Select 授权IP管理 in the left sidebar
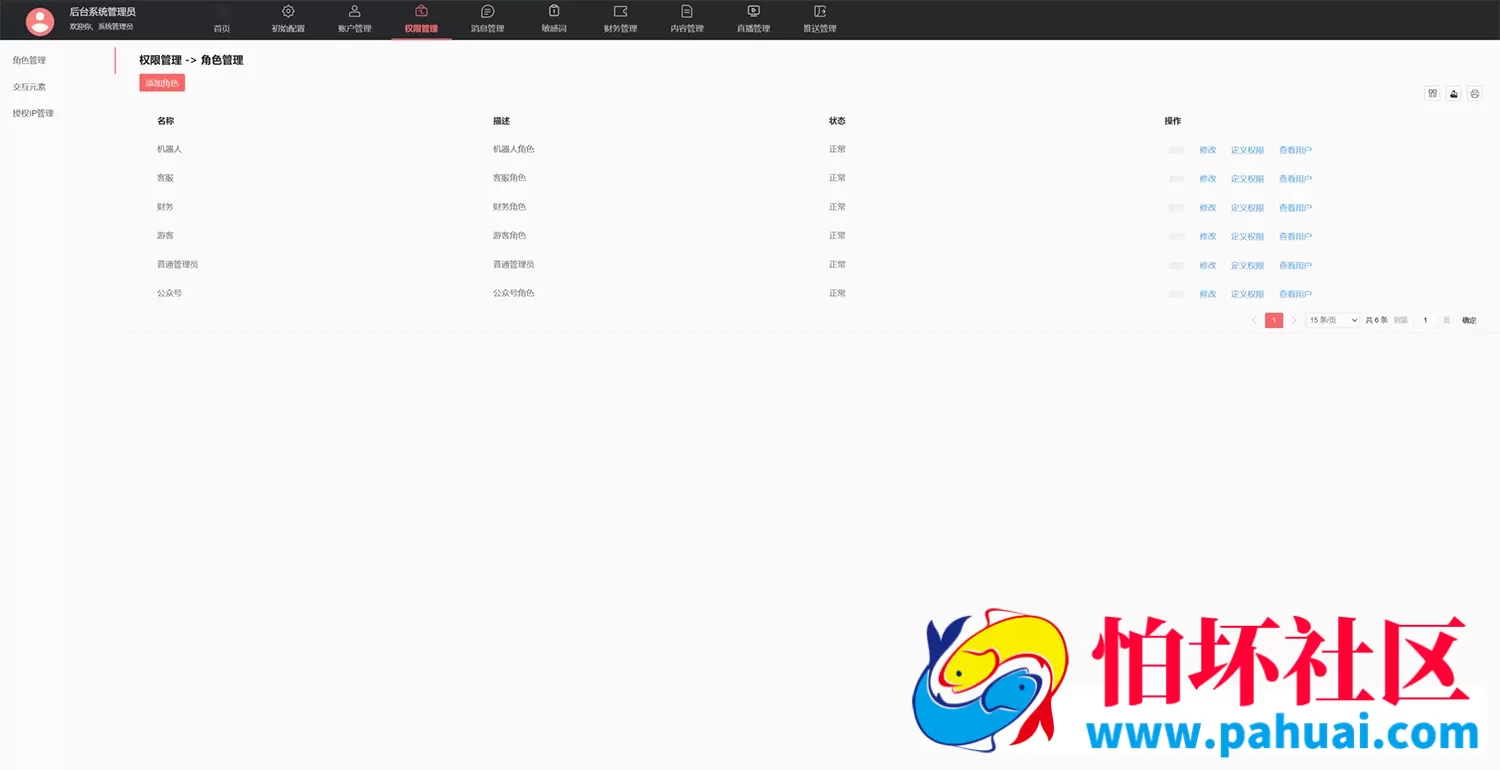The image size is (1500, 770). tap(33, 113)
